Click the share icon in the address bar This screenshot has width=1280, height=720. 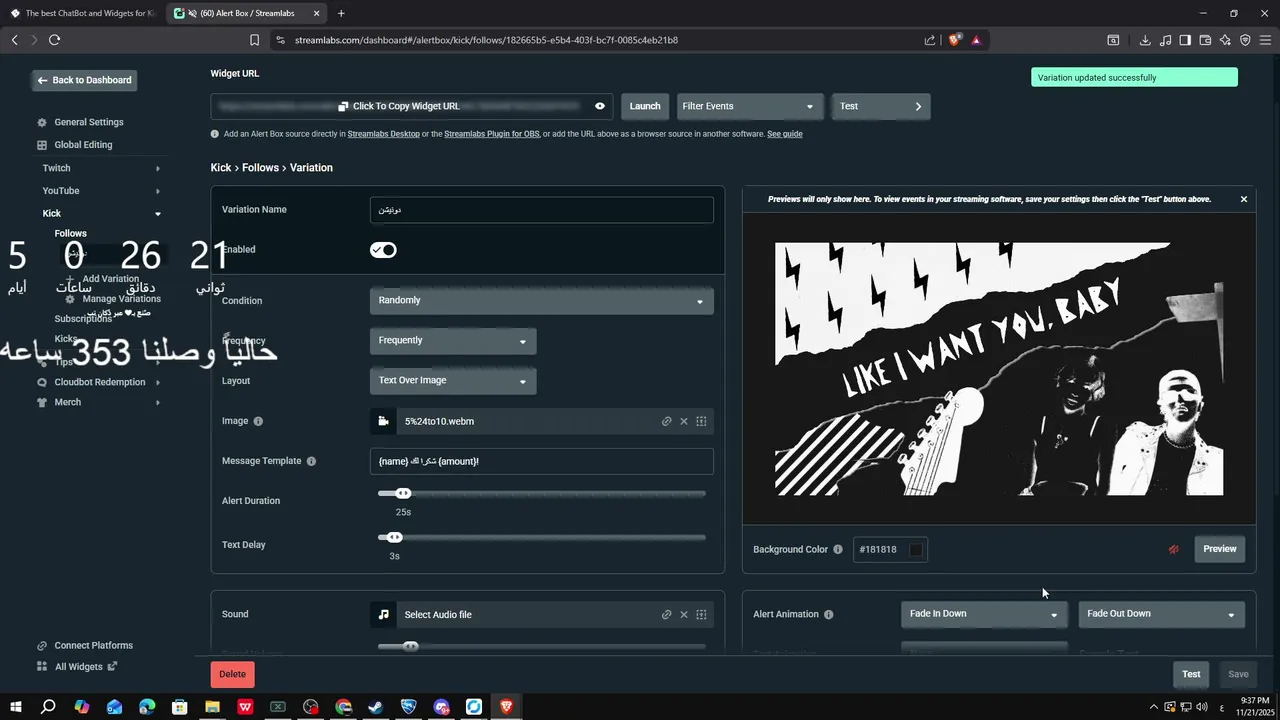pos(930,40)
